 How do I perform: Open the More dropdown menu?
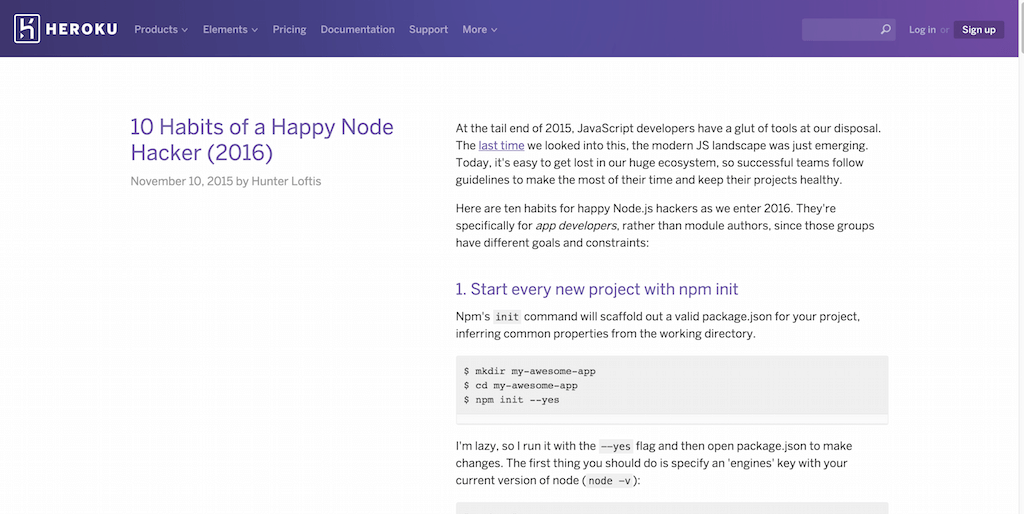479,29
